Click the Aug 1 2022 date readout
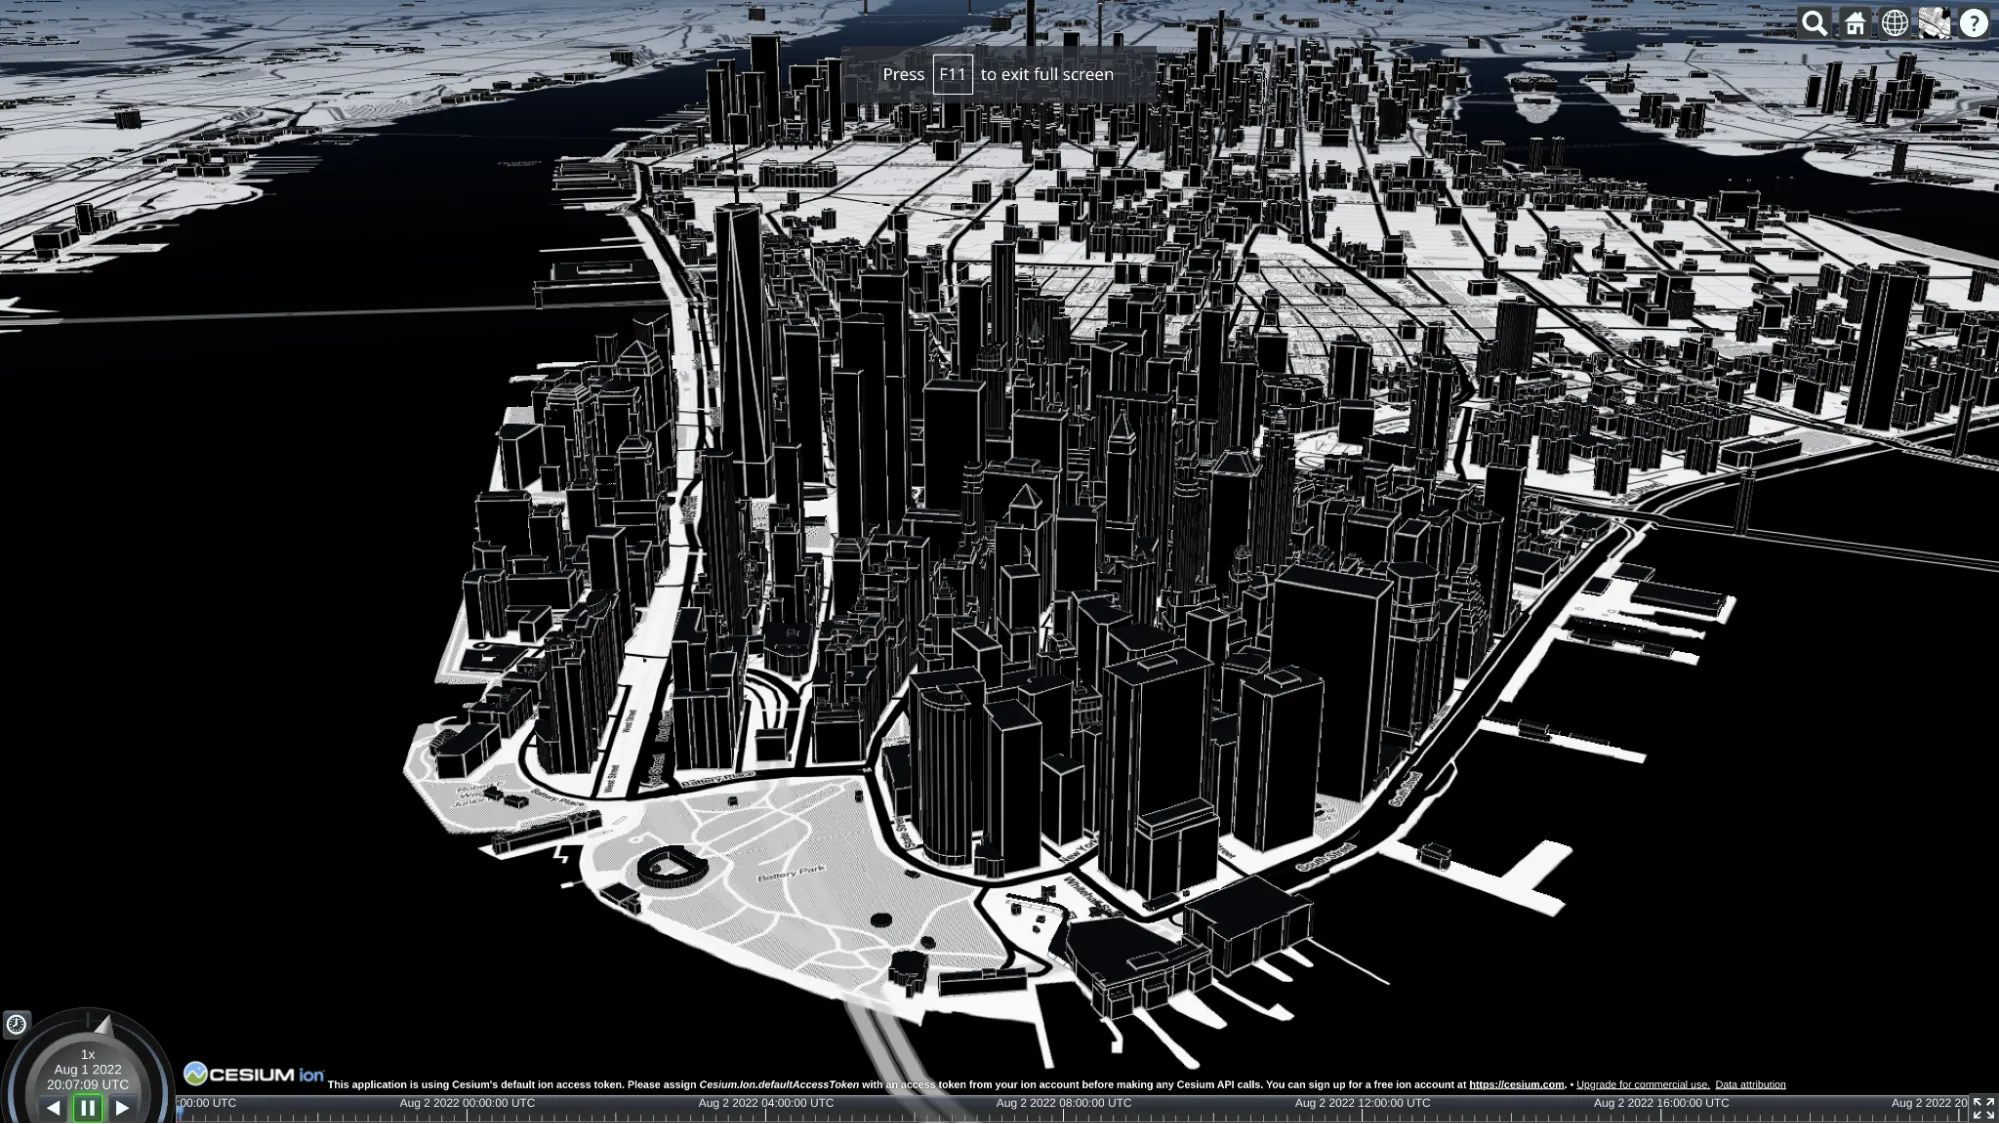The height and width of the screenshot is (1124, 1999). tap(88, 1070)
